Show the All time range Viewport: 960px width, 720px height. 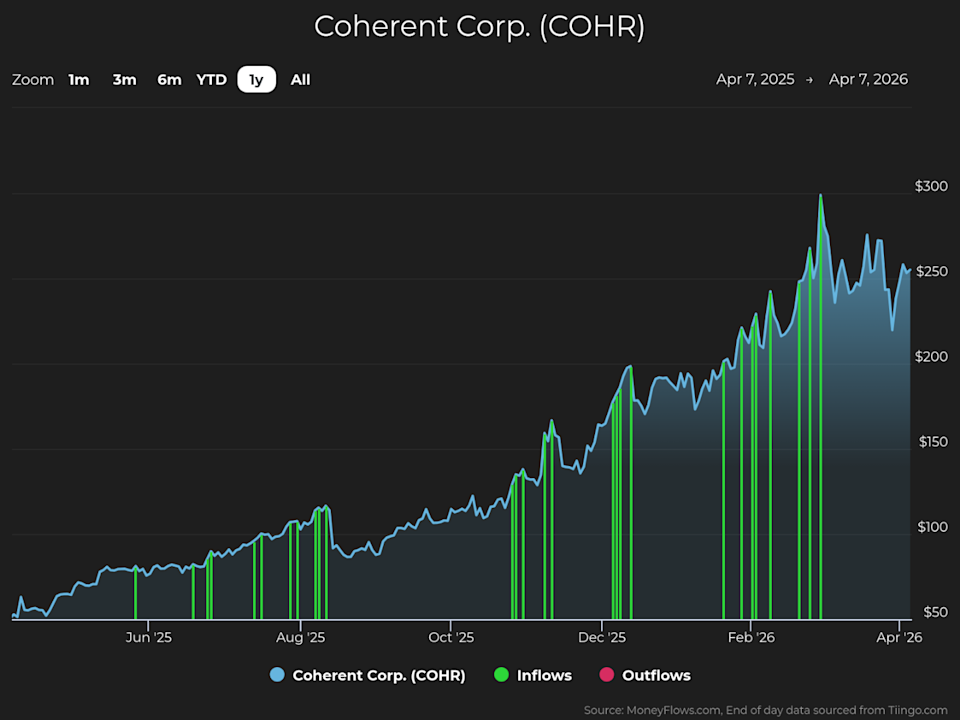pos(300,80)
